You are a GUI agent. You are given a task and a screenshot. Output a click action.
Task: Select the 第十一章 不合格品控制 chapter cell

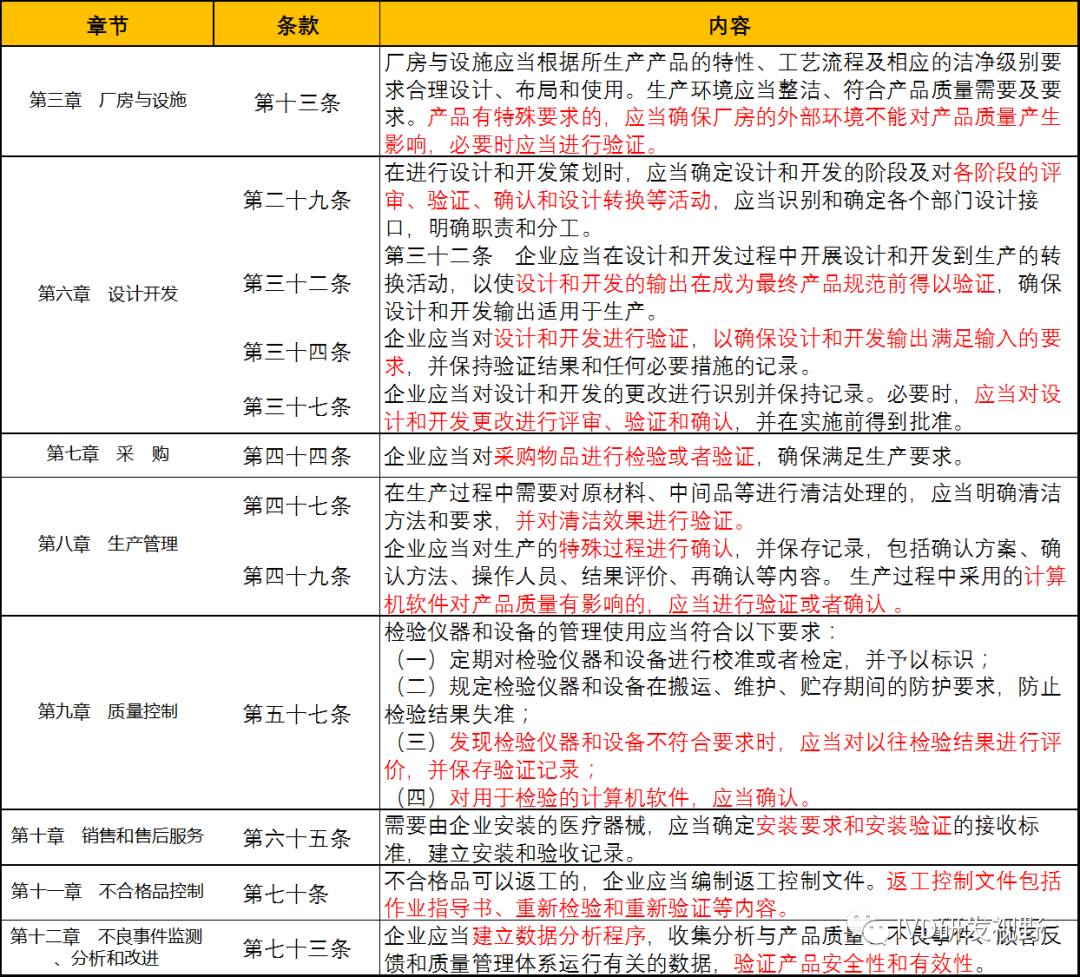tap(107, 892)
